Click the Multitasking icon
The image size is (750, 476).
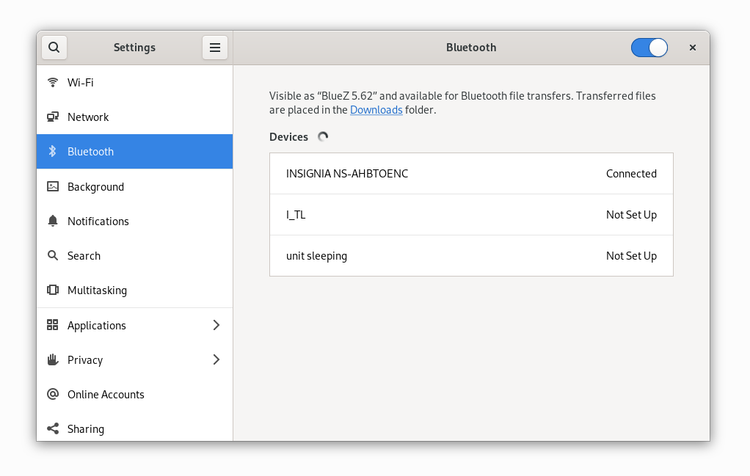[x=53, y=290]
